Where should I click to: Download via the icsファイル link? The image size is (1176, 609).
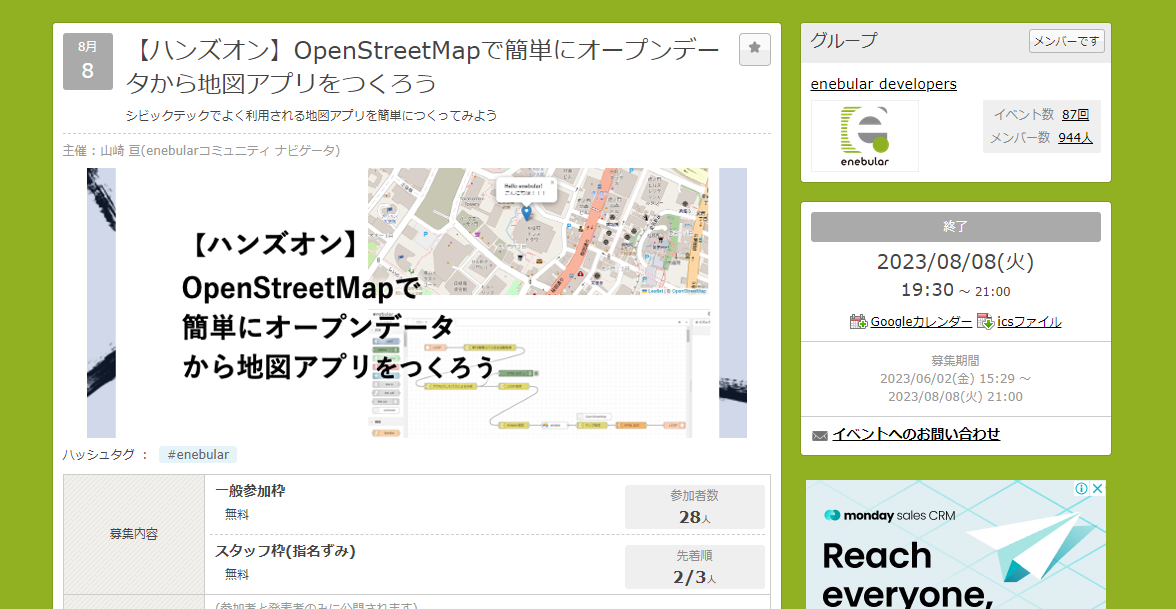pos(1029,322)
